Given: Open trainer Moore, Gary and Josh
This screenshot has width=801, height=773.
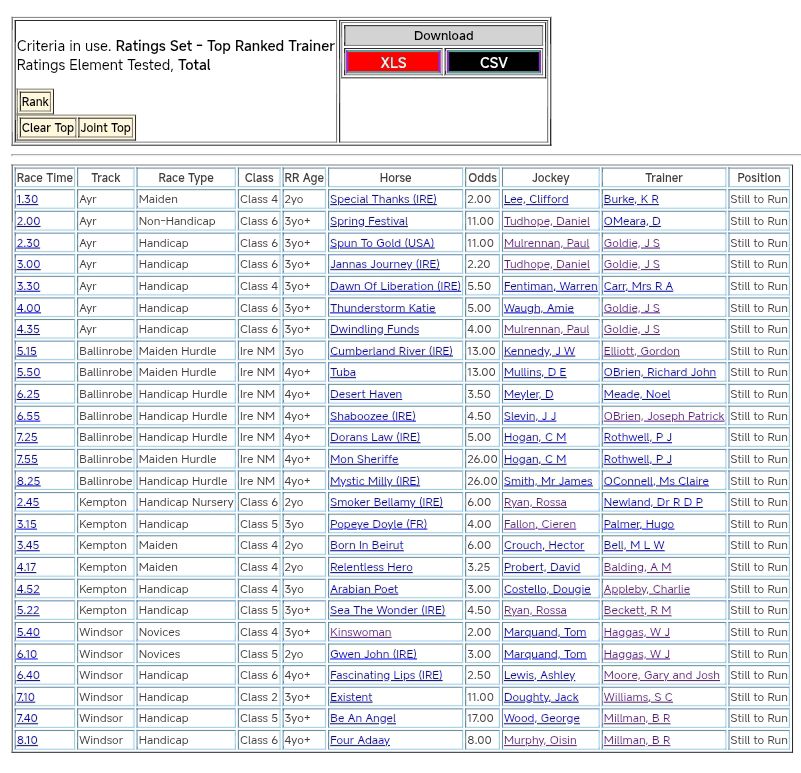Looking at the screenshot, I should point(661,675).
